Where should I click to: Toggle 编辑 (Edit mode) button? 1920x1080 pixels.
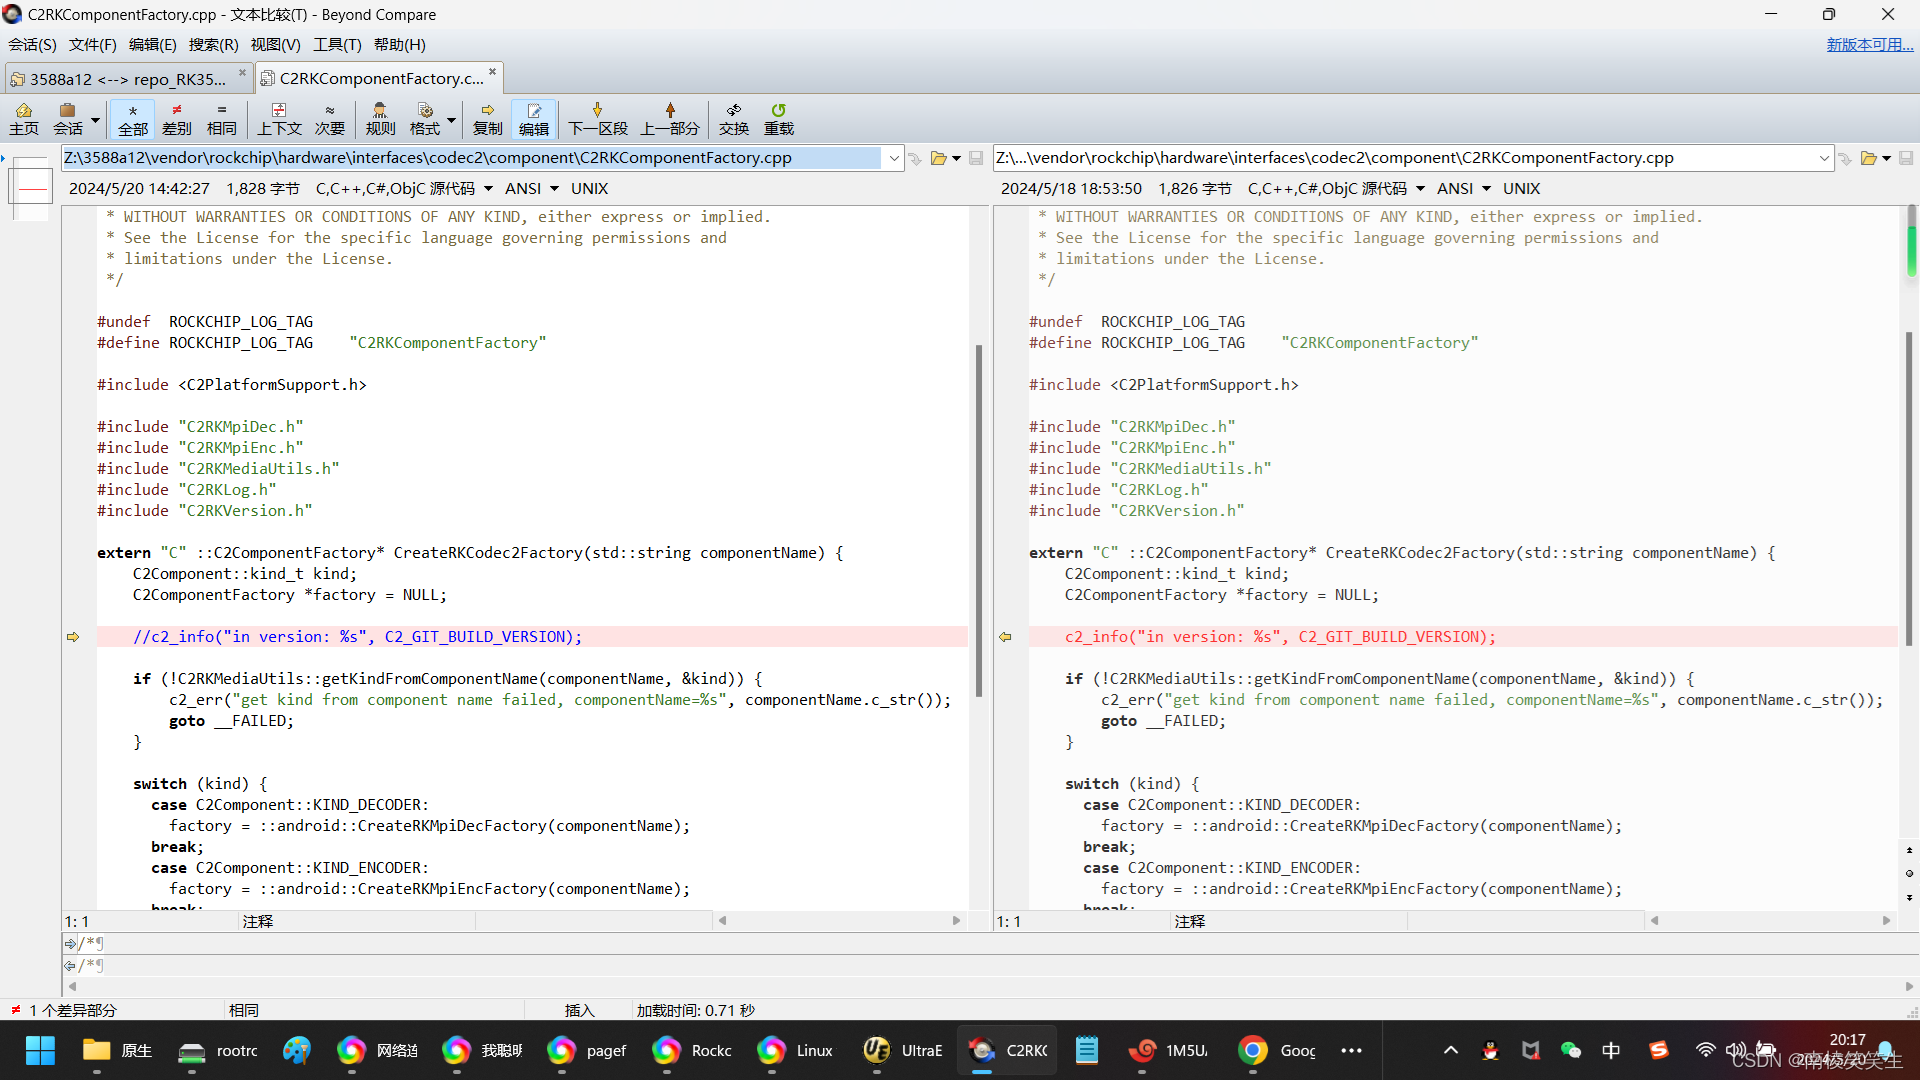click(533, 118)
